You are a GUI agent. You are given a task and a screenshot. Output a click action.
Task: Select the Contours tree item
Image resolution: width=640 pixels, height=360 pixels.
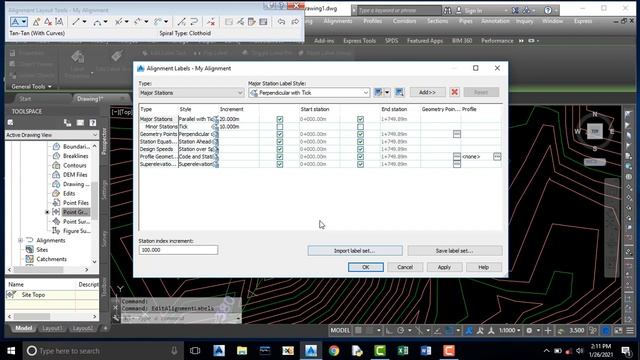coord(74,165)
